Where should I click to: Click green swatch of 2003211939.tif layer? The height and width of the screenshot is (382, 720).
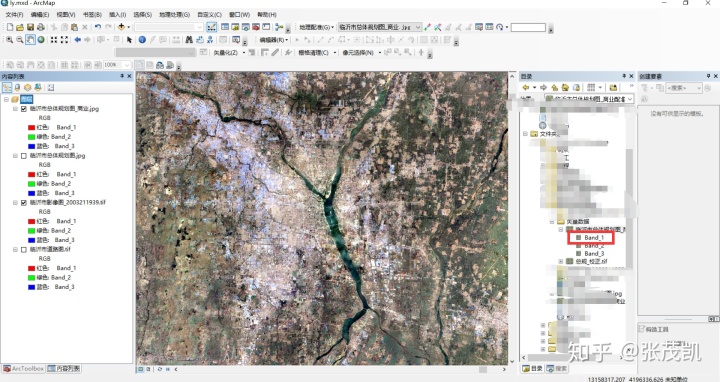tap(32, 230)
